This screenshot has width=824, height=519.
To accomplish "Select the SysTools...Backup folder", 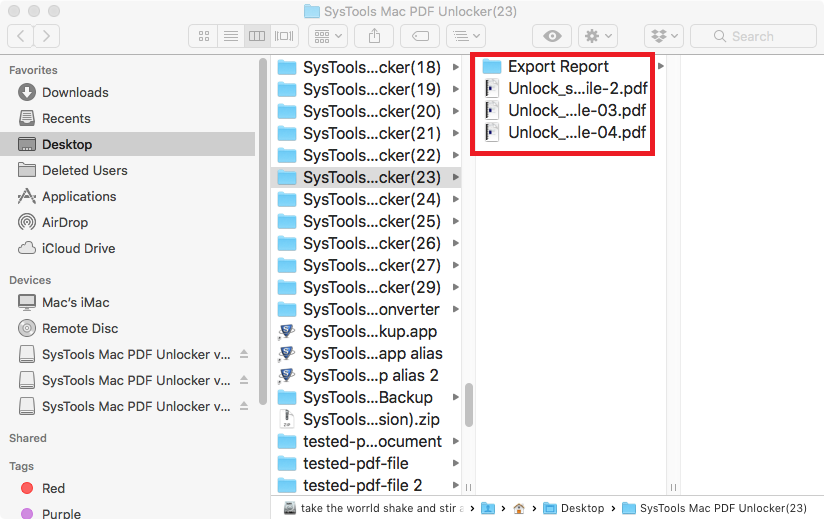I will tap(366, 398).
